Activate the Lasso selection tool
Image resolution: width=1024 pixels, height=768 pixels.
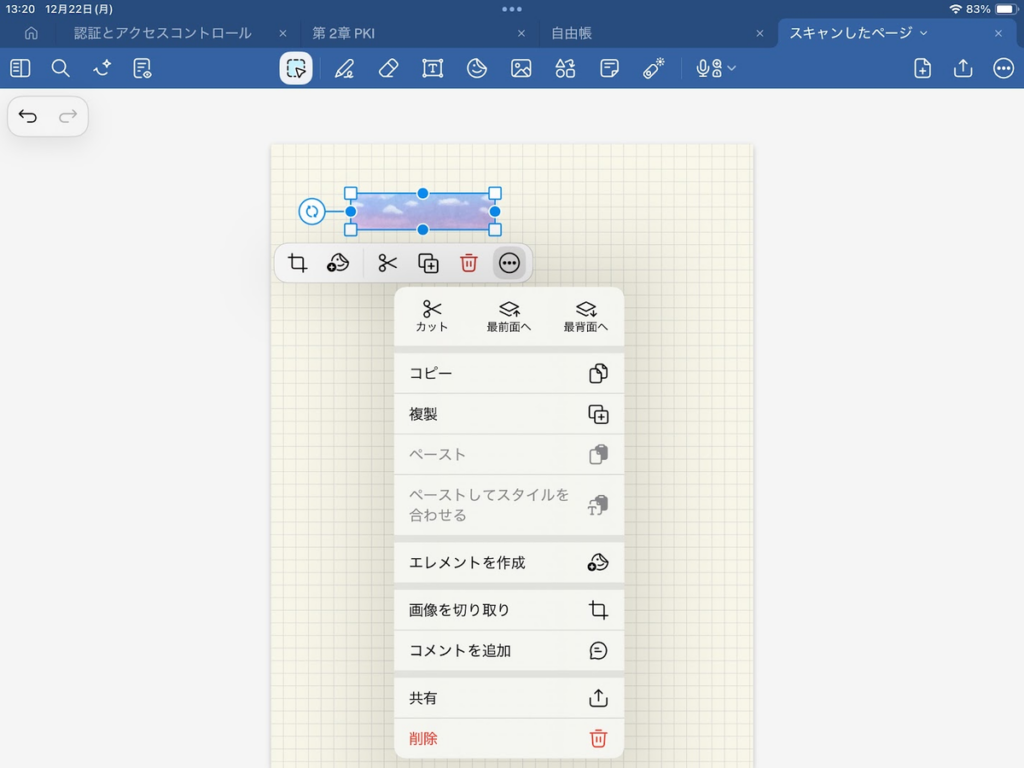coord(296,68)
